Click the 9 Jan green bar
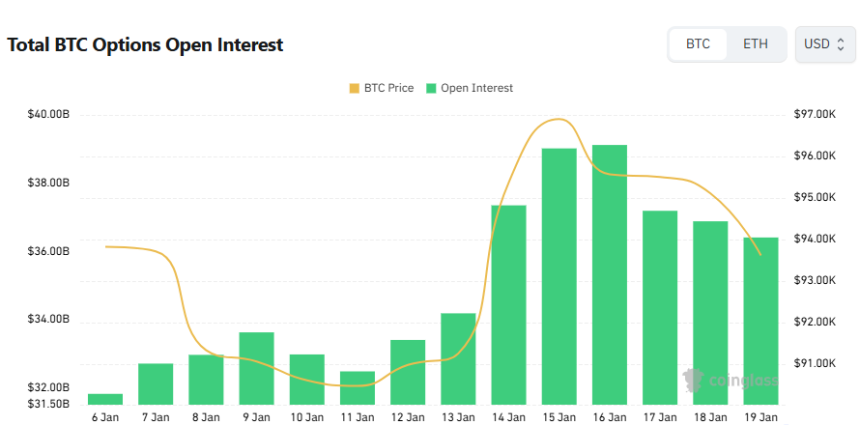This screenshot has height=425, width=860. coord(256,368)
